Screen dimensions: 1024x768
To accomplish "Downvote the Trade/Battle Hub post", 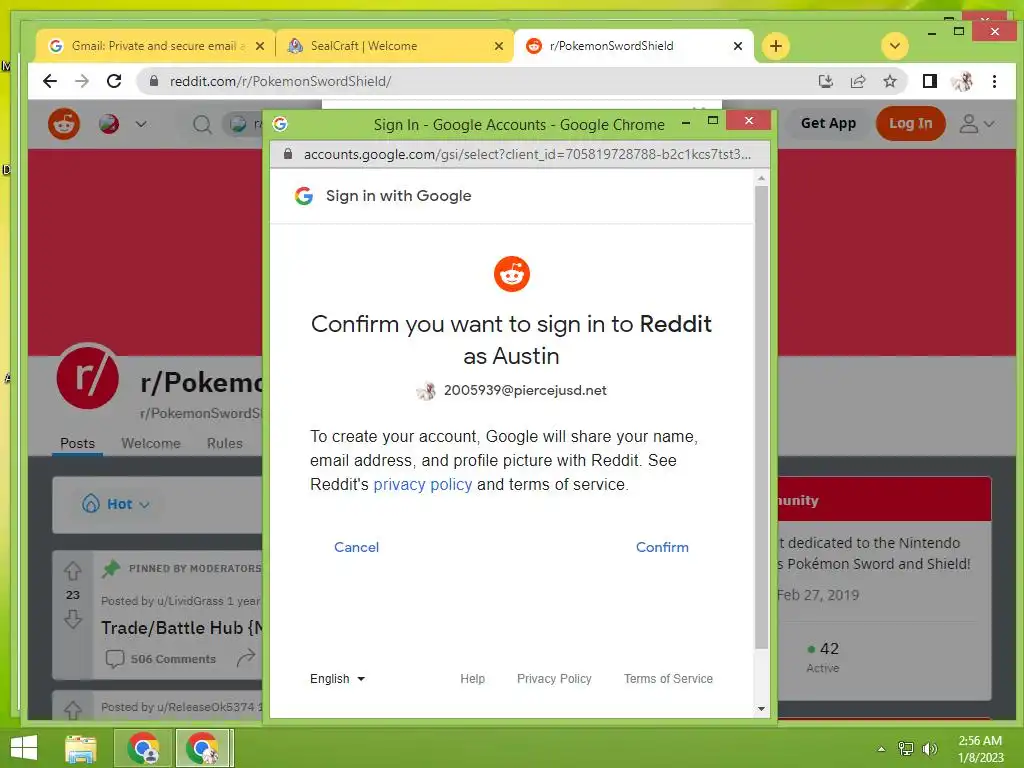I will click(72, 619).
